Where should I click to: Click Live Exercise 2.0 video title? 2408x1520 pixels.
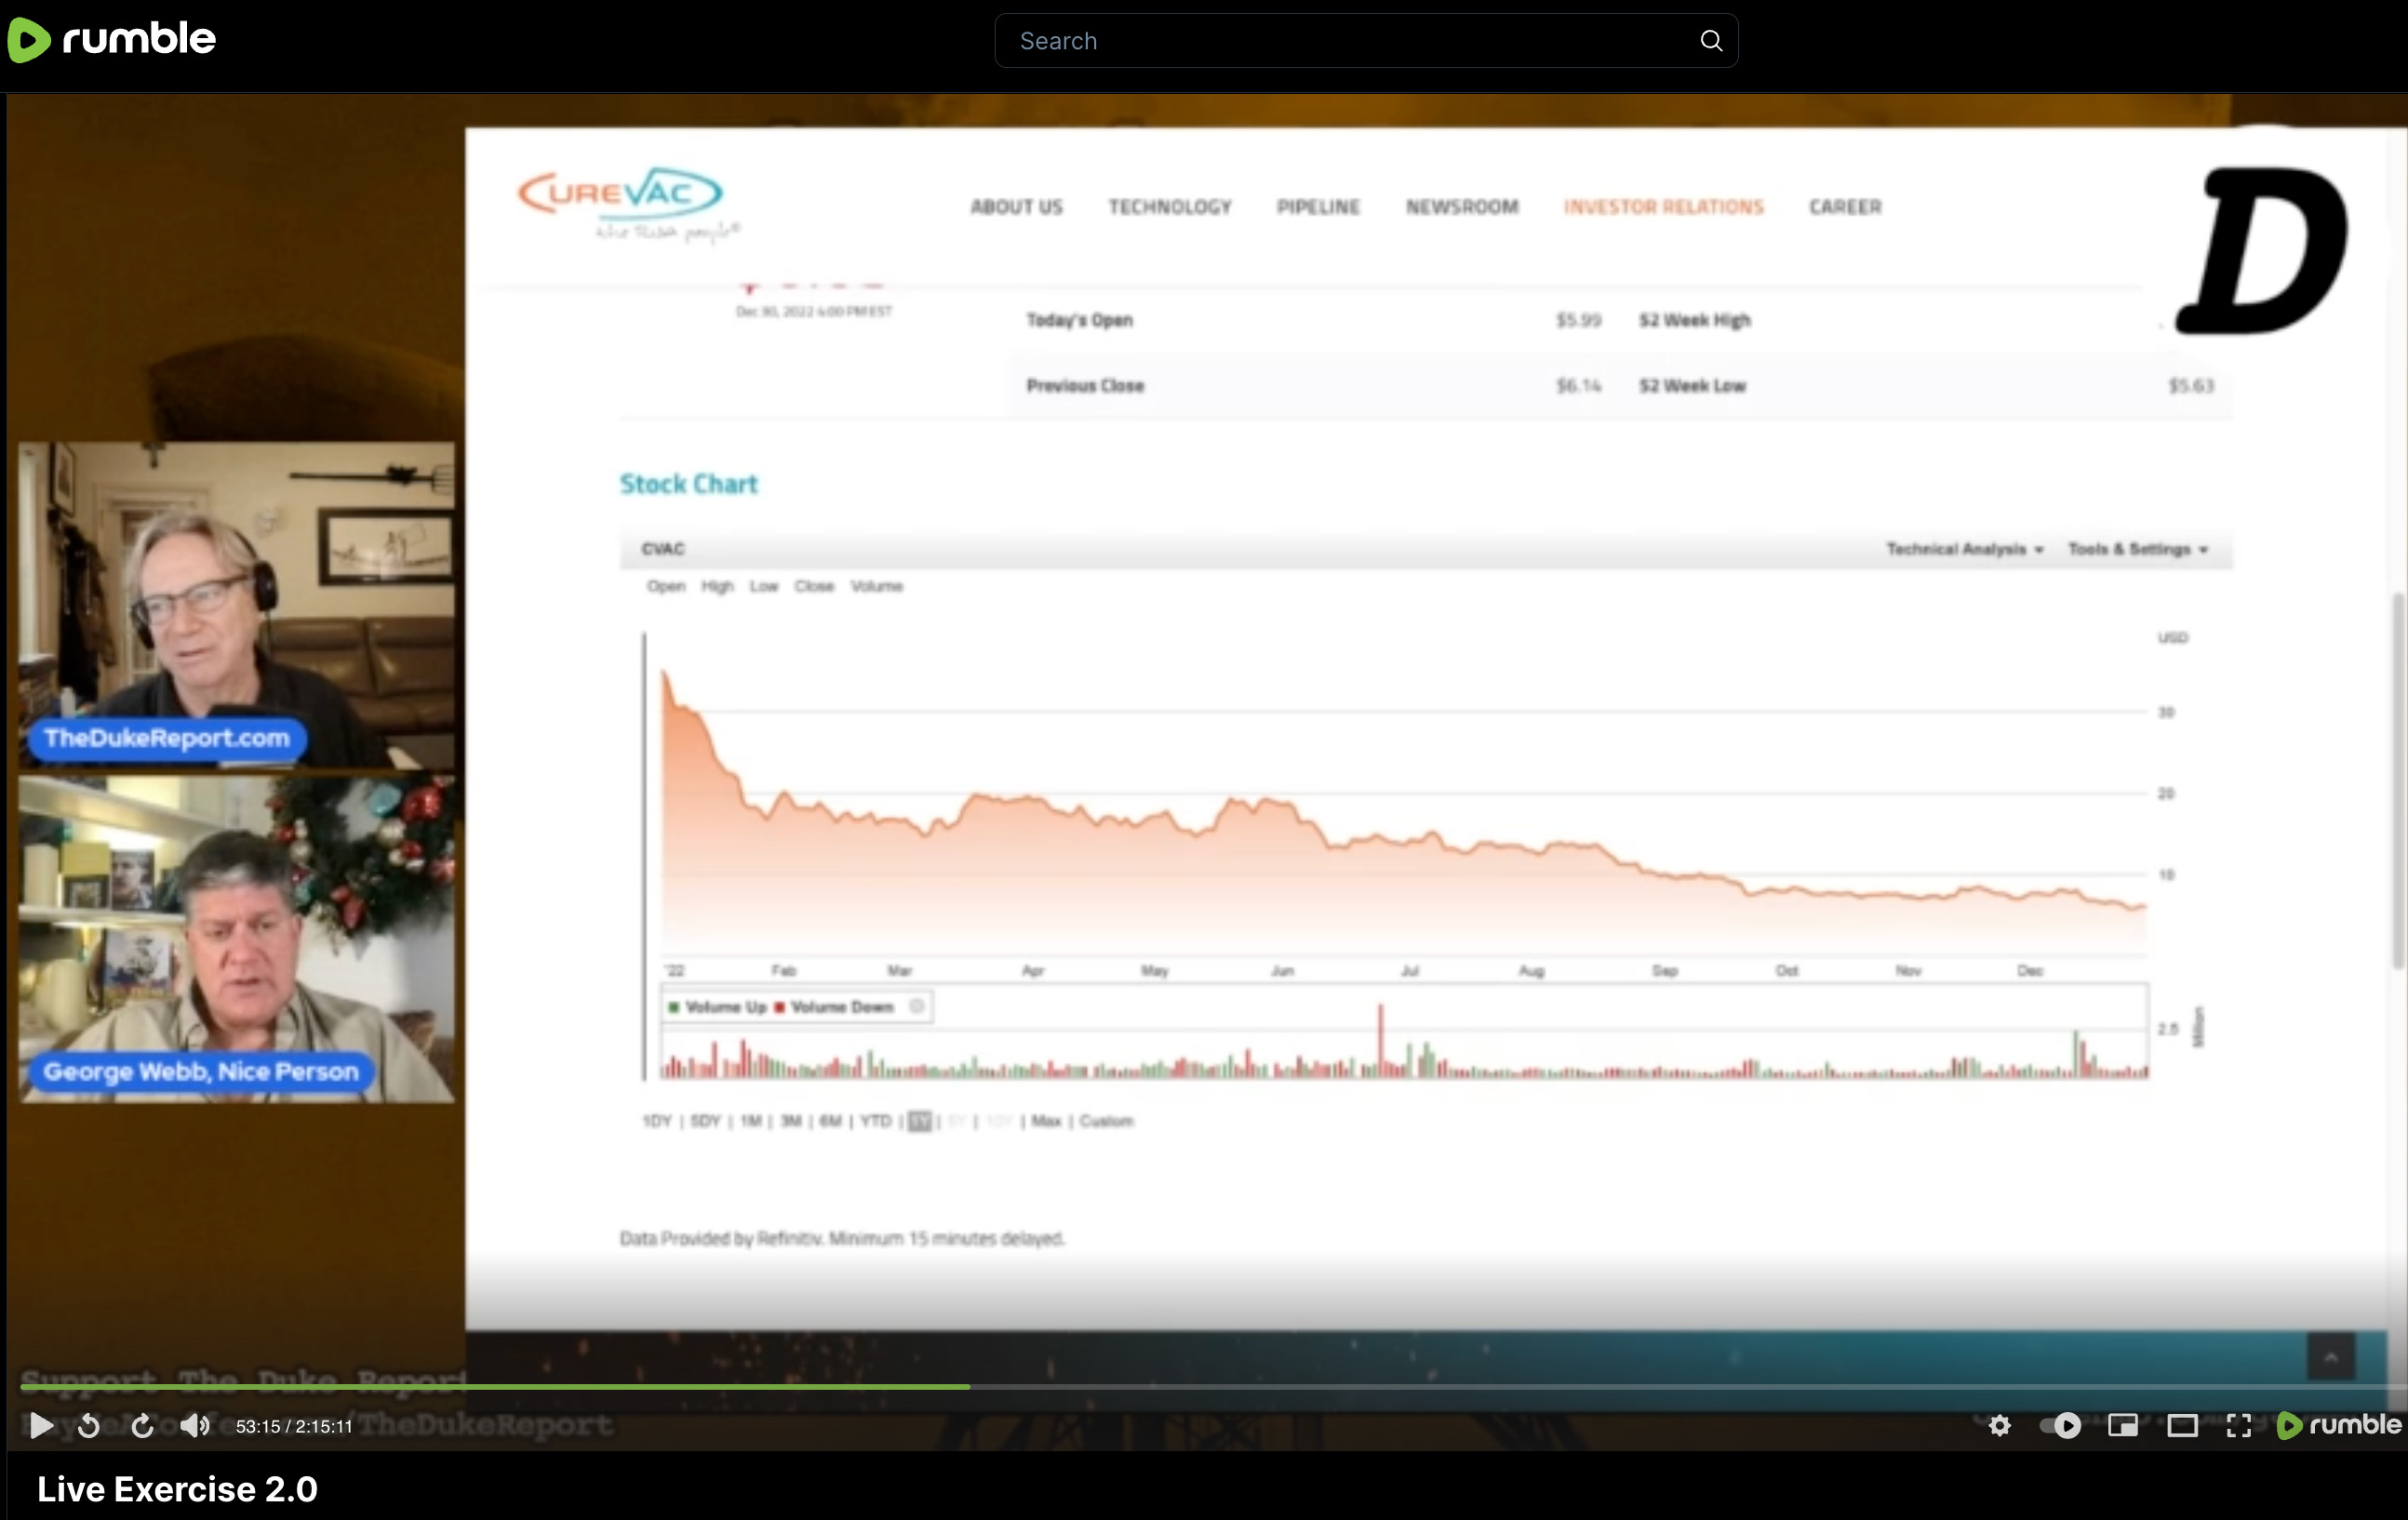coord(177,1489)
